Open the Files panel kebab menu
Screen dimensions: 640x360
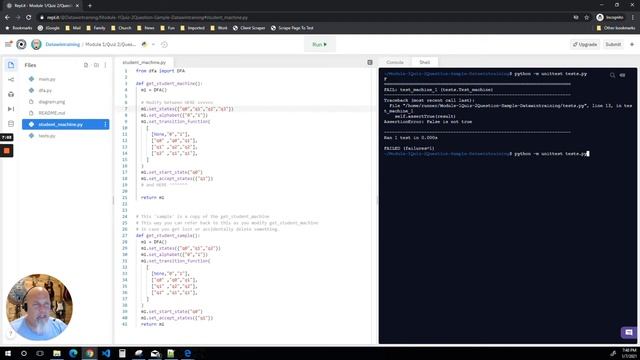(105, 65)
